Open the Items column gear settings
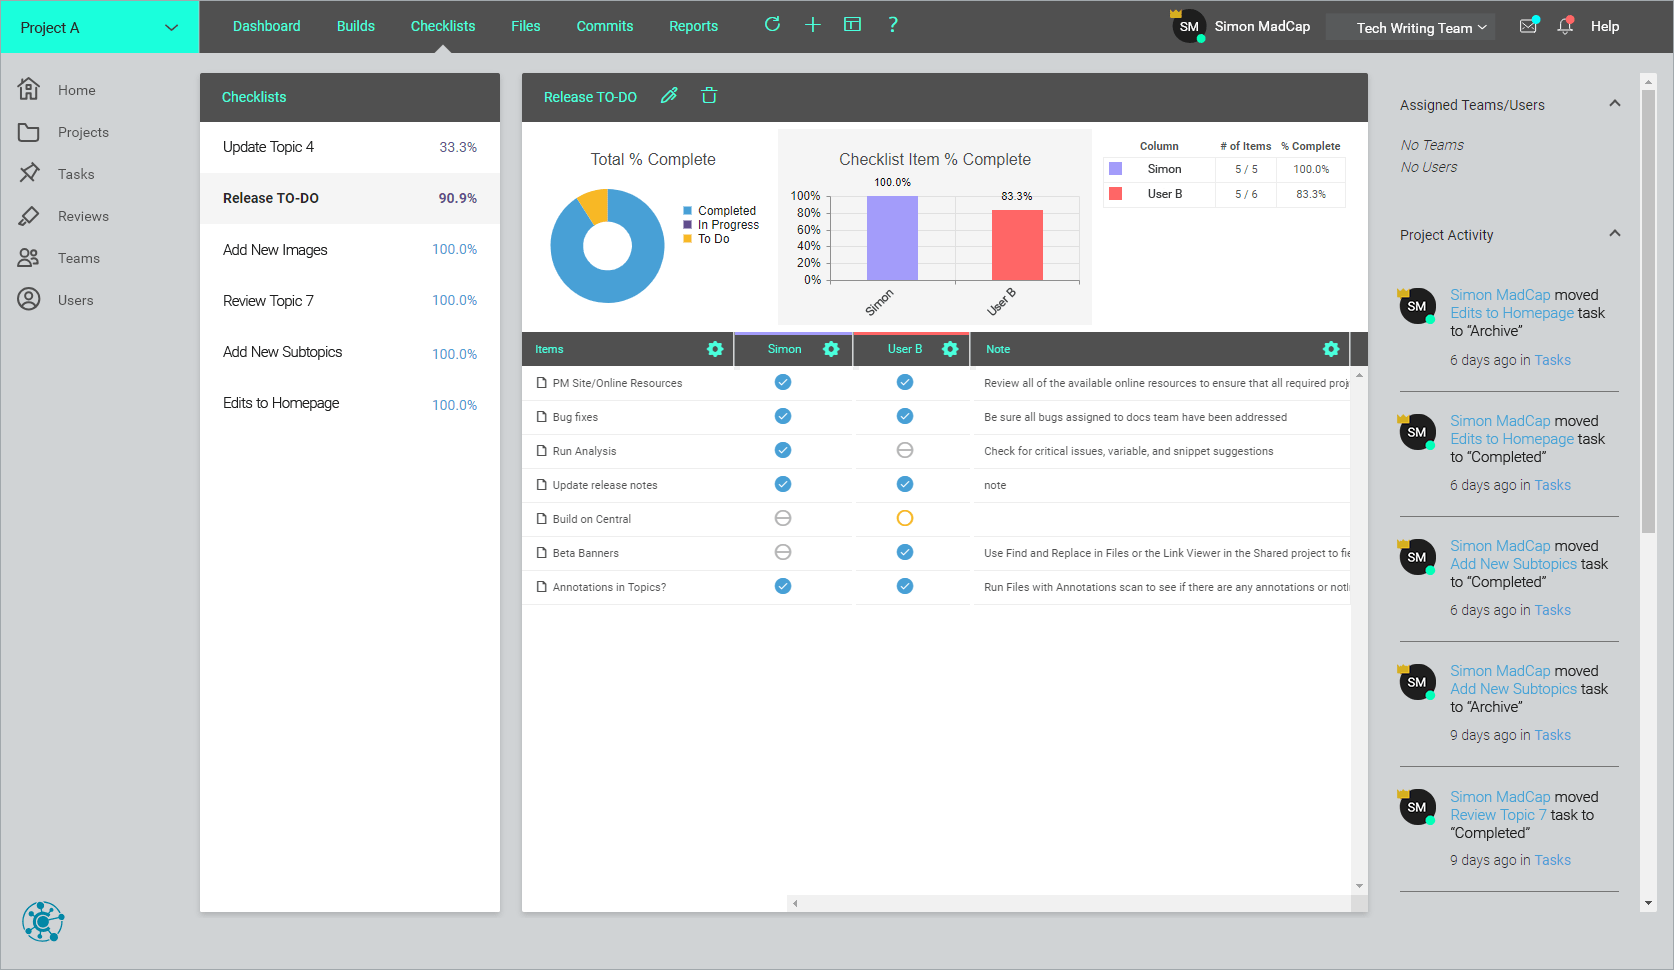 point(715,349)
